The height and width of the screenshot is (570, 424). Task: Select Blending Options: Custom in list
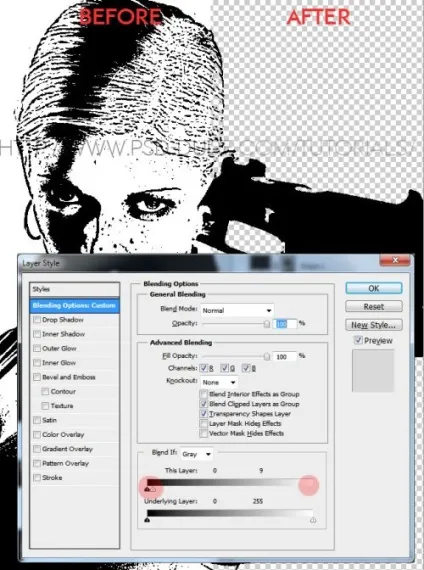tap(75, 305)
